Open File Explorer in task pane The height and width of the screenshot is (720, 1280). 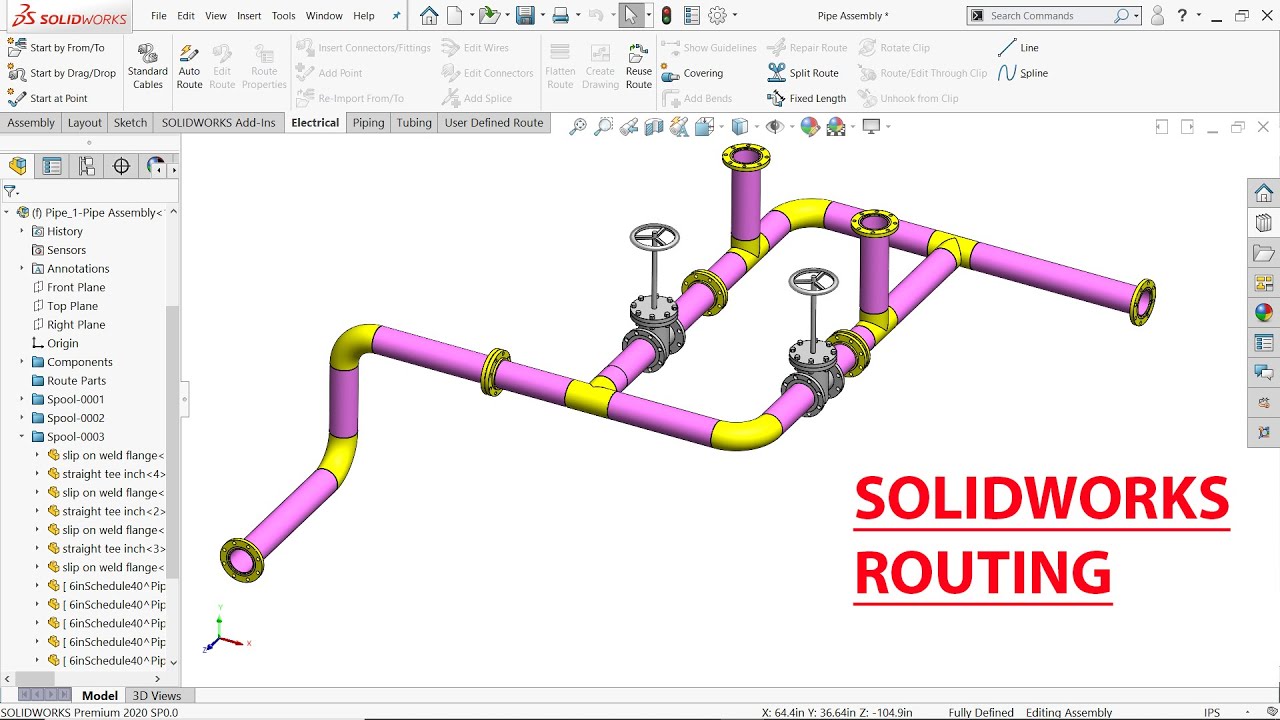coord(1264,253)
